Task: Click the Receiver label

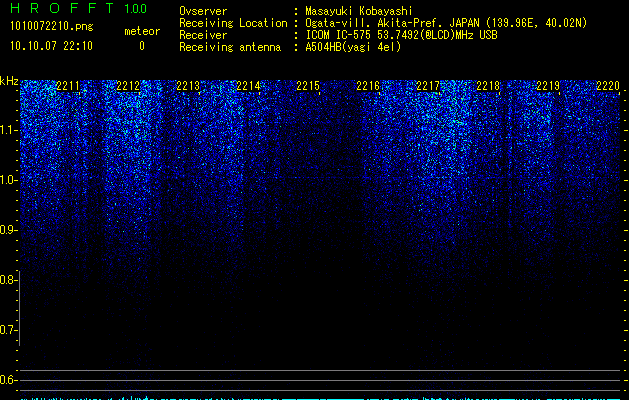Action: pyautogui.click(x=203, y=35)
